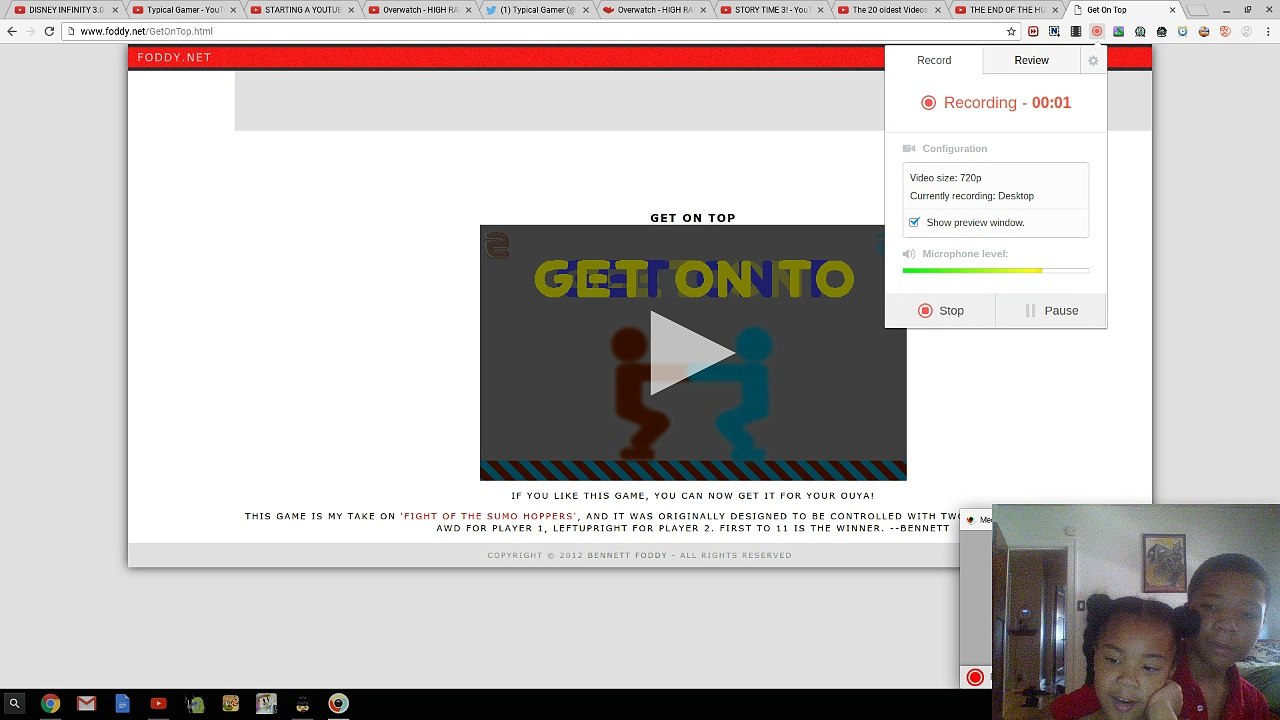Open recorder settings gear icon
1280x720 pixels.
point(1093,60)
